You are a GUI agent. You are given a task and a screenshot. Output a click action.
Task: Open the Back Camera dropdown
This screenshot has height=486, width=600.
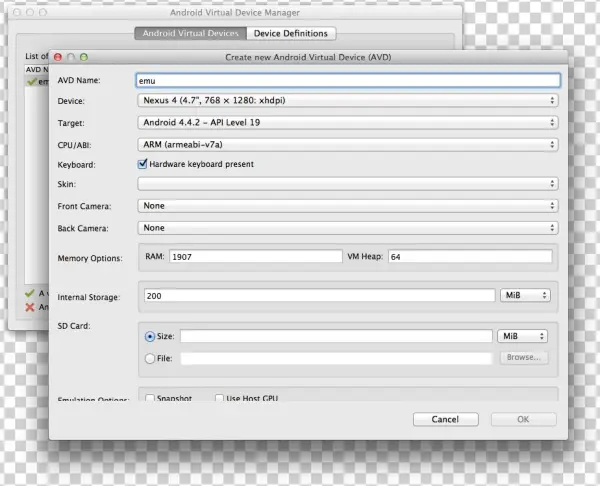pos(347,228)
